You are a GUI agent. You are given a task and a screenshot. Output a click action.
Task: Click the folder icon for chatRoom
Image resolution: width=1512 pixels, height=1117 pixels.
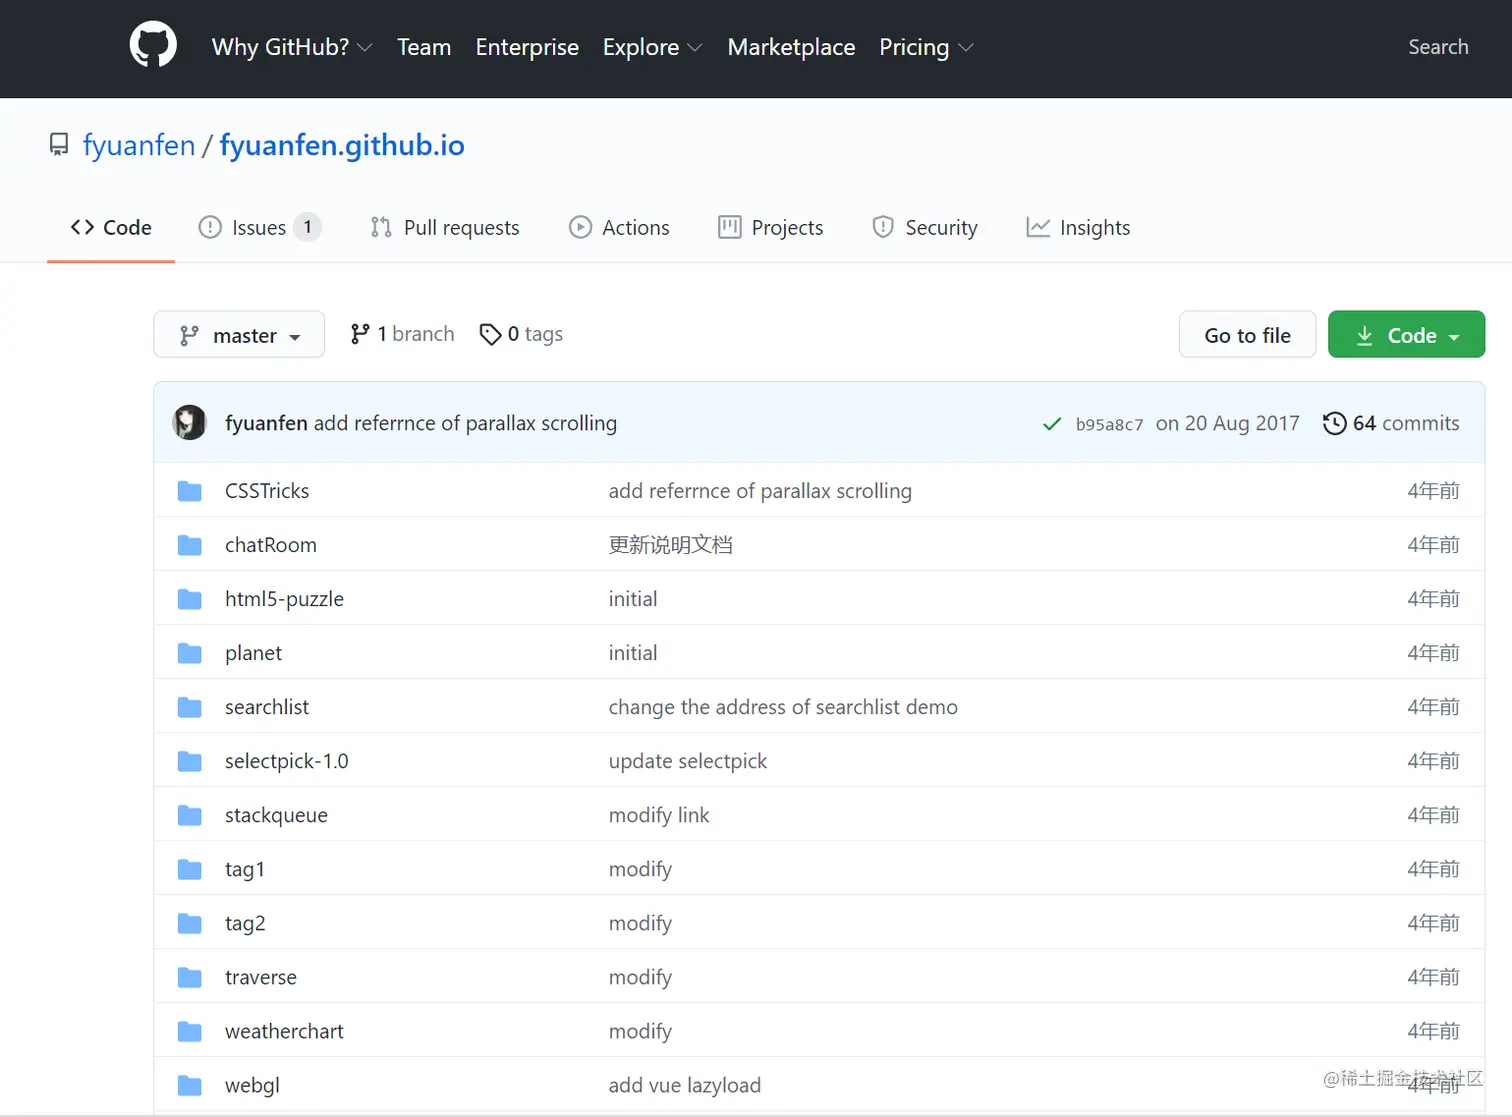[x=189, y=545]
